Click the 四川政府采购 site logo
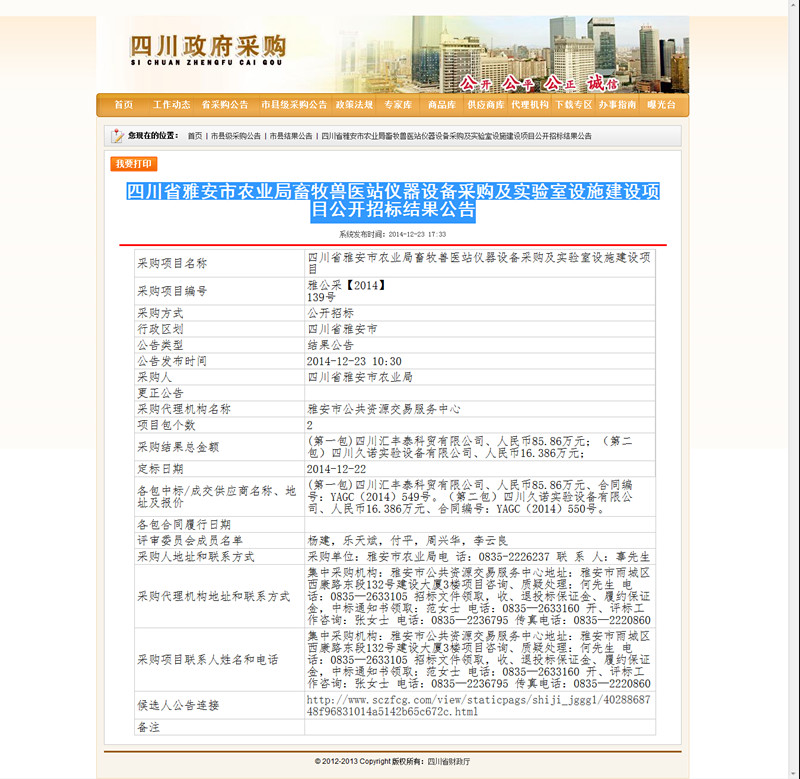 click(208, 49)
